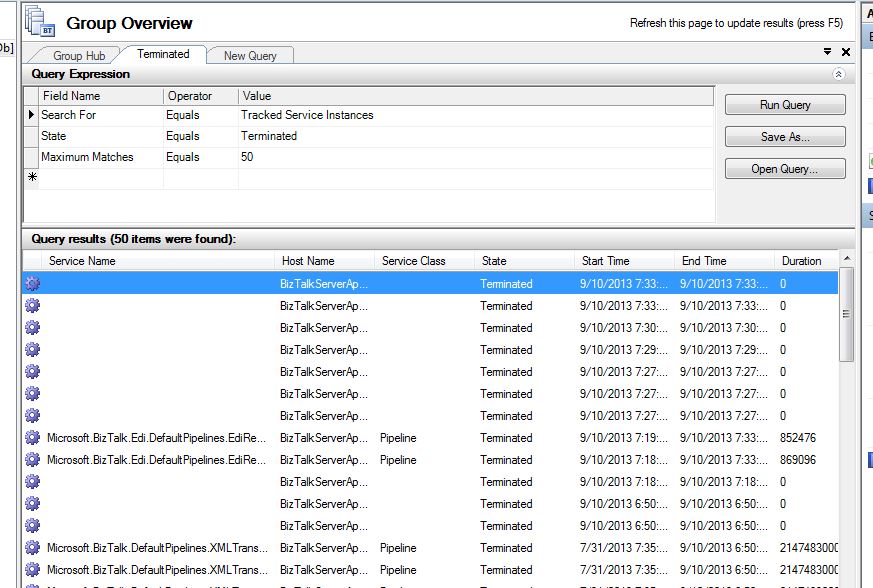Sort results by State column header
Screen dimensions: 873x588
tap(524, 261)
